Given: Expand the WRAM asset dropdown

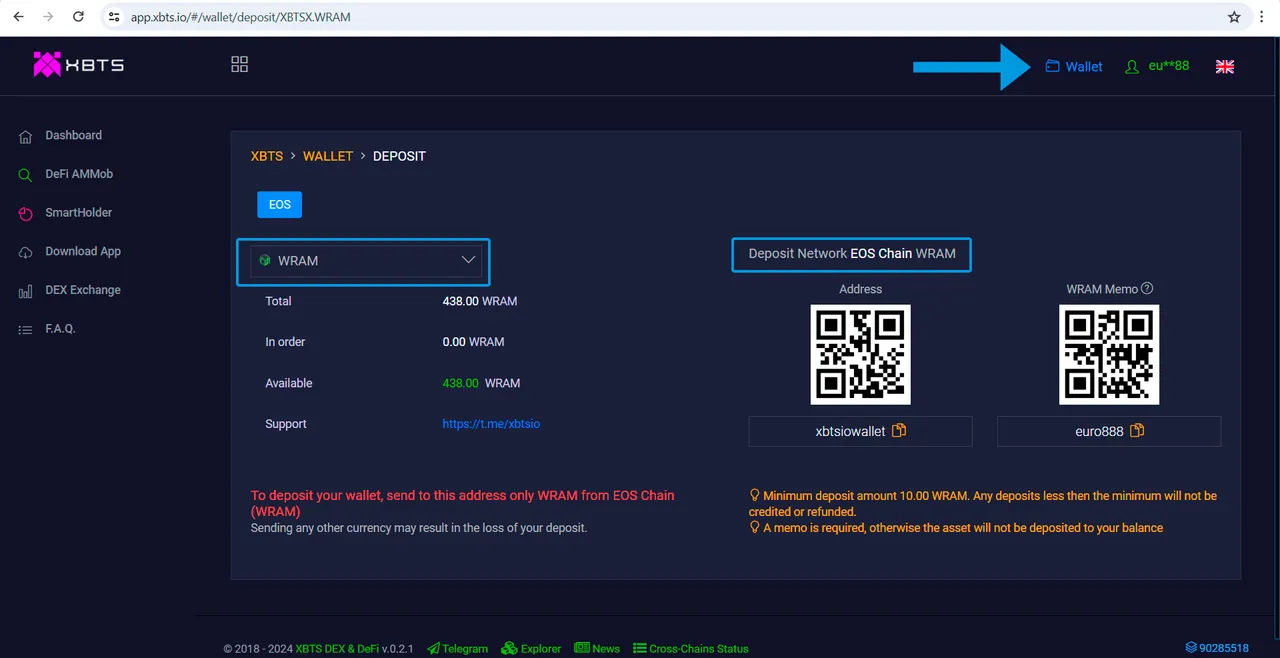Looking at the screenshot, I should tap(366, 260).
